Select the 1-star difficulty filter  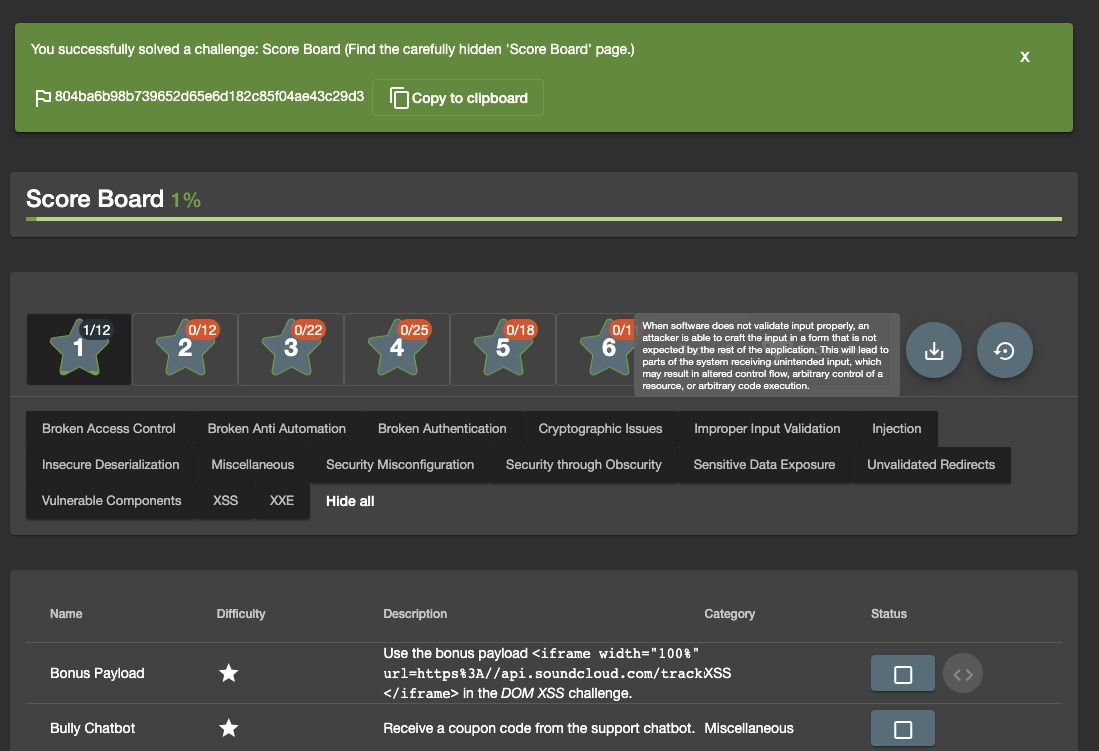(x=79, y=349)
